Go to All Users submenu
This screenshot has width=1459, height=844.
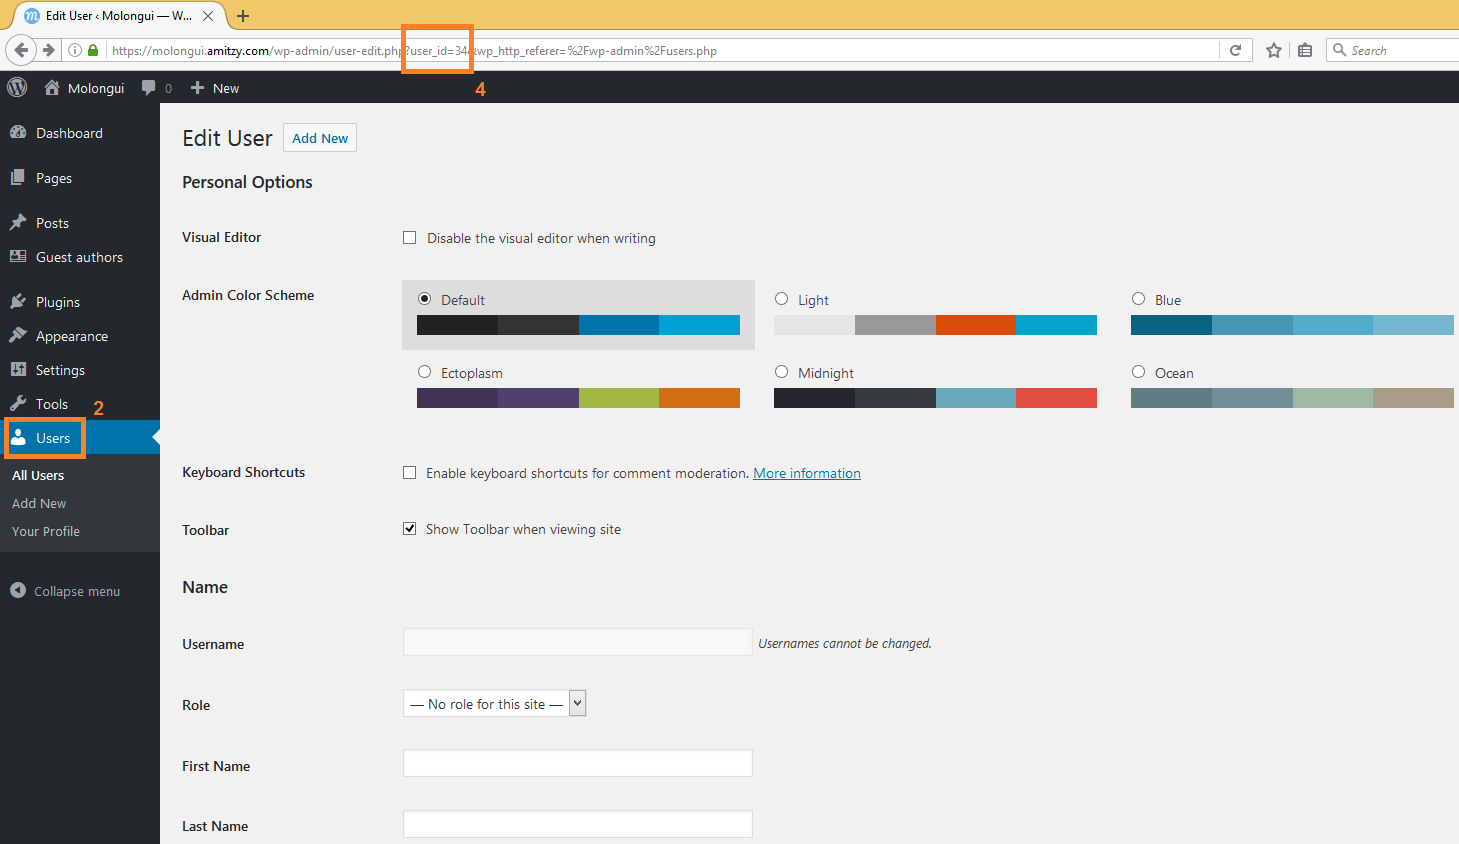click(x=38, y=475)
